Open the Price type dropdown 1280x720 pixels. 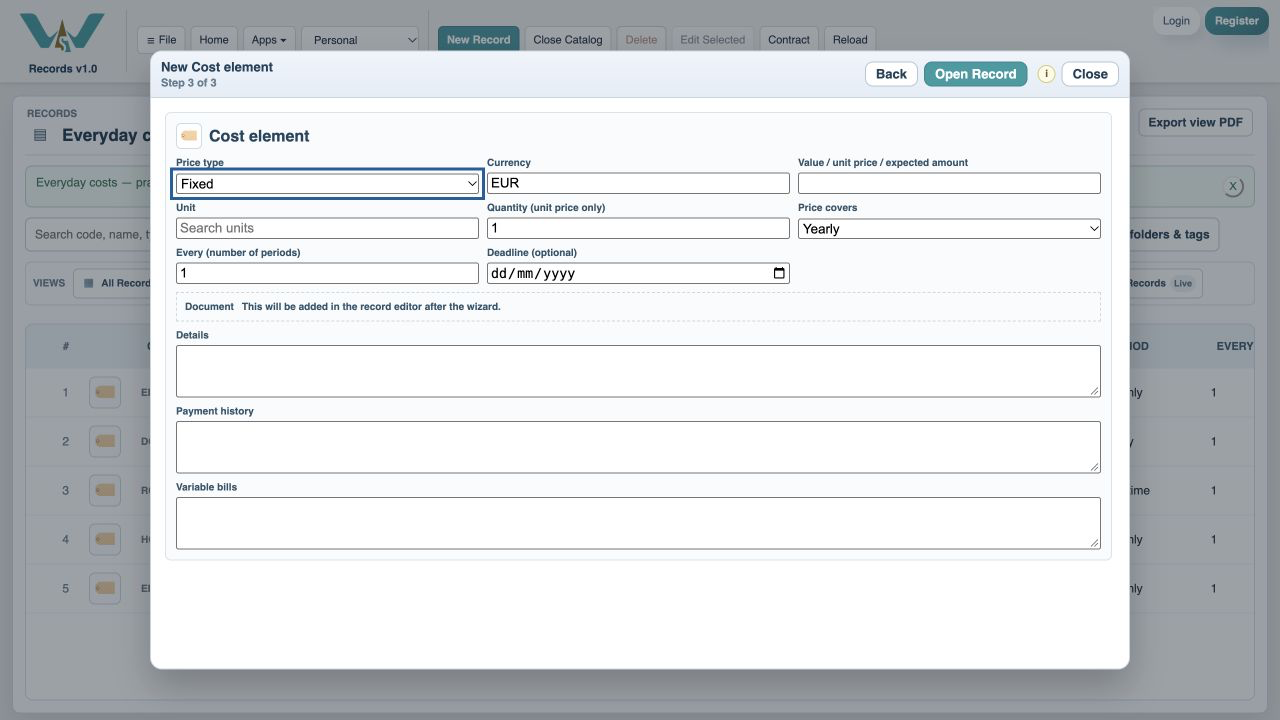[x=327, y=184]
